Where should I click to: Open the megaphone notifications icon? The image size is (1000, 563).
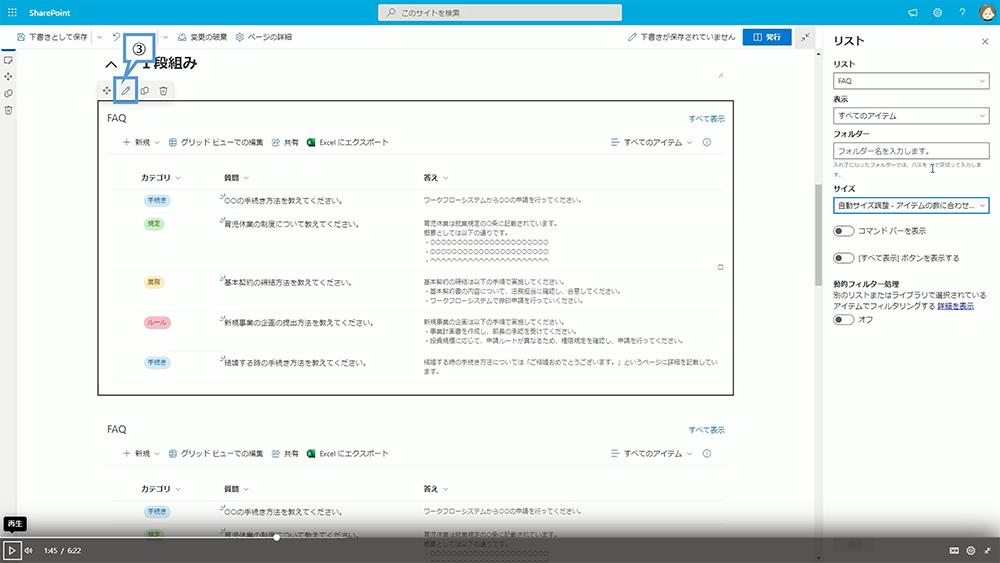coord(913,12)
